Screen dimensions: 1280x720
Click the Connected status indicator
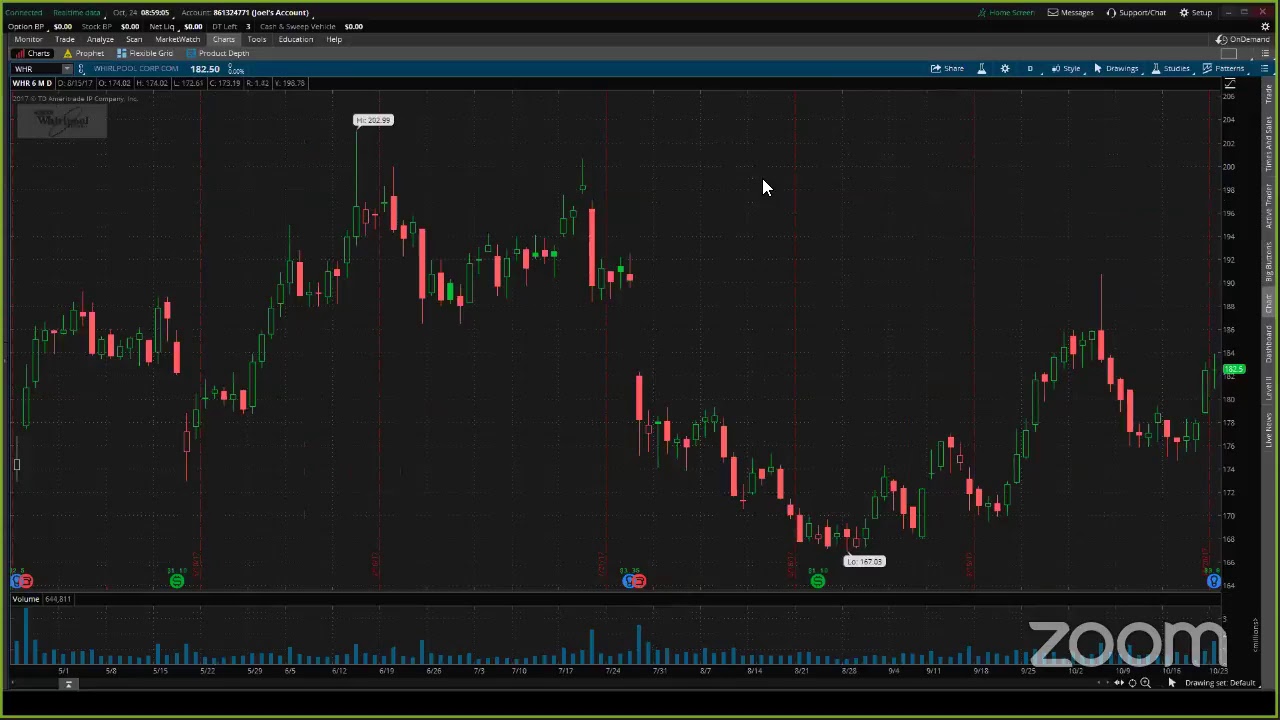pos(24,12)
